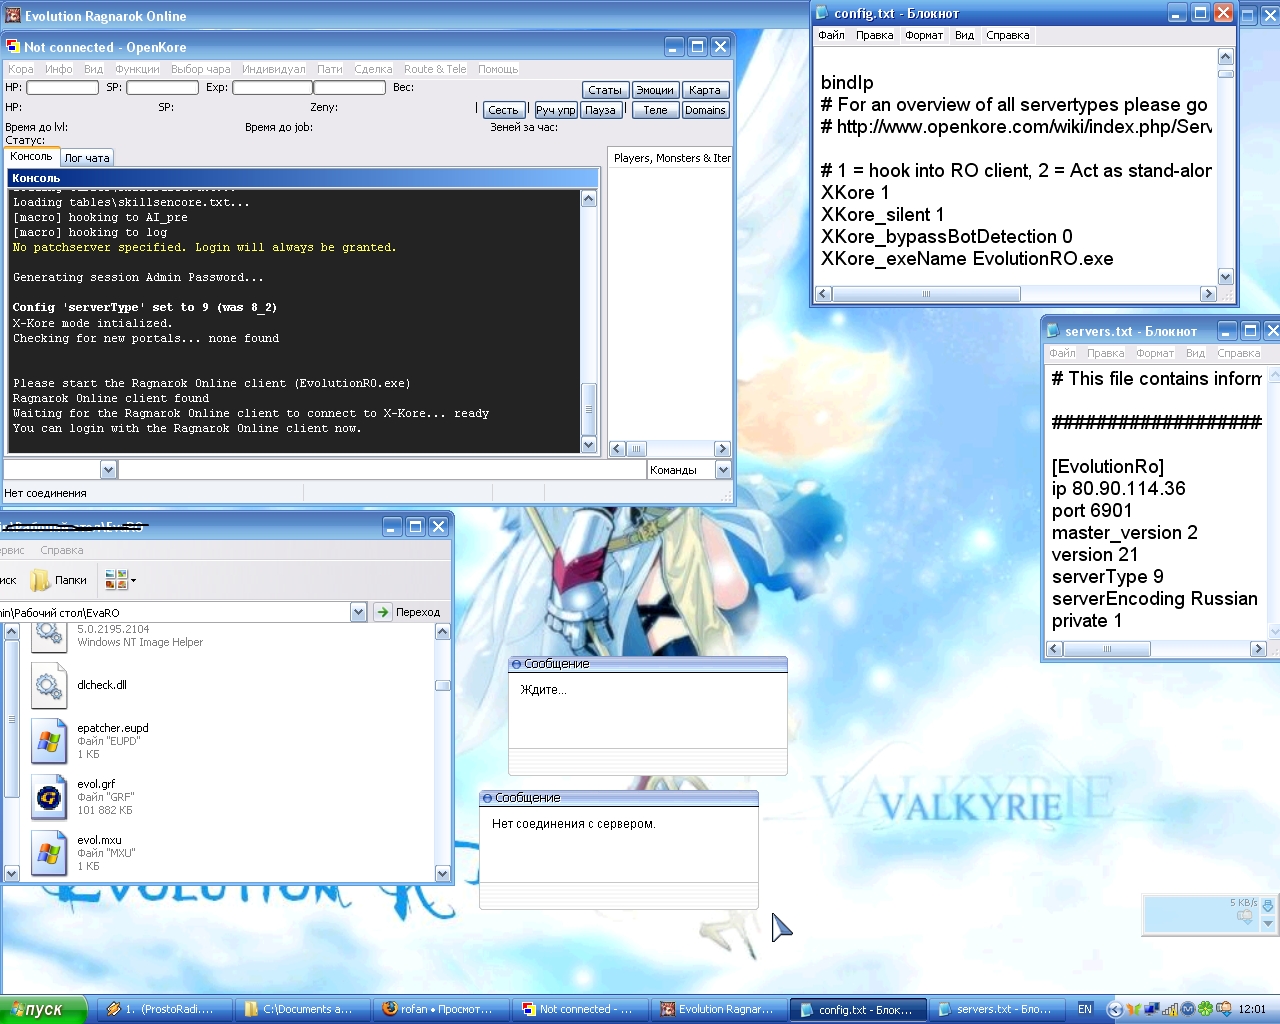This screenshot has width=1280, height=1024.
Task: Expand the left combo box below console
Action: [109, 470]
